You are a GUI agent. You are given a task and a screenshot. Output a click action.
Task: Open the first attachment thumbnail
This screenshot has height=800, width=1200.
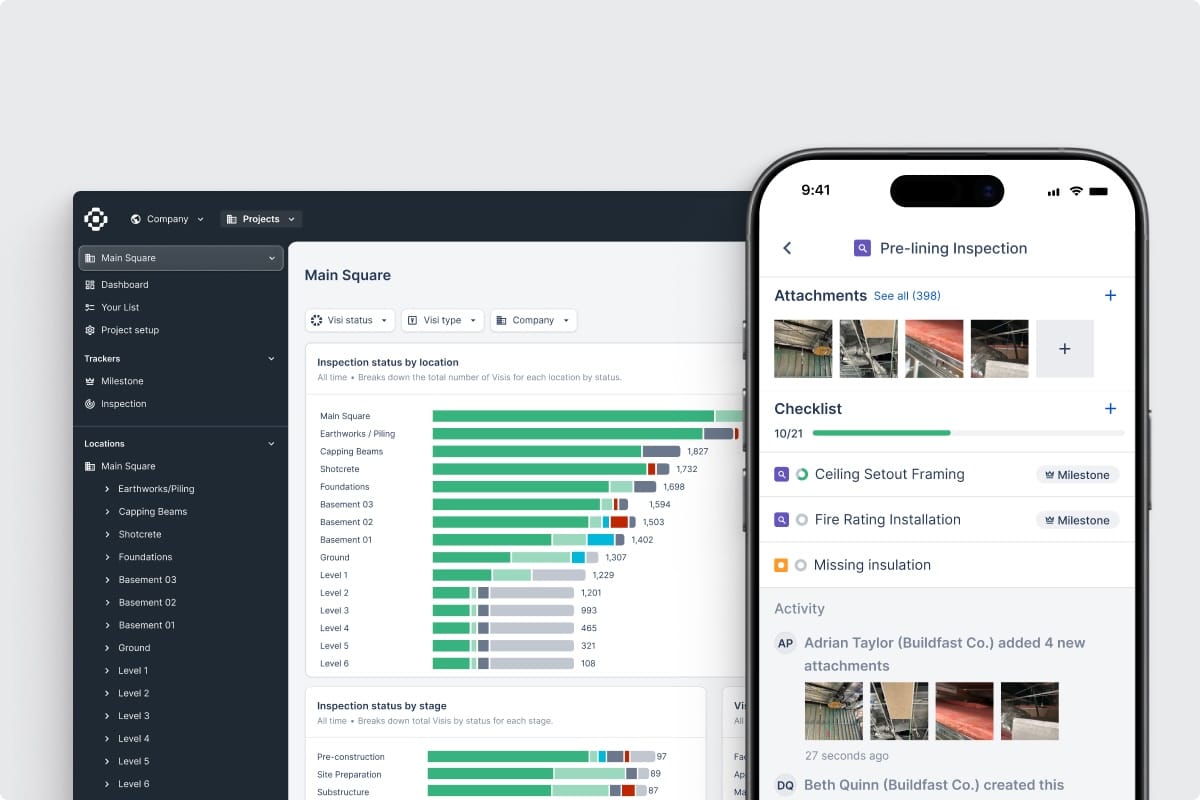[x=803, y=349]
